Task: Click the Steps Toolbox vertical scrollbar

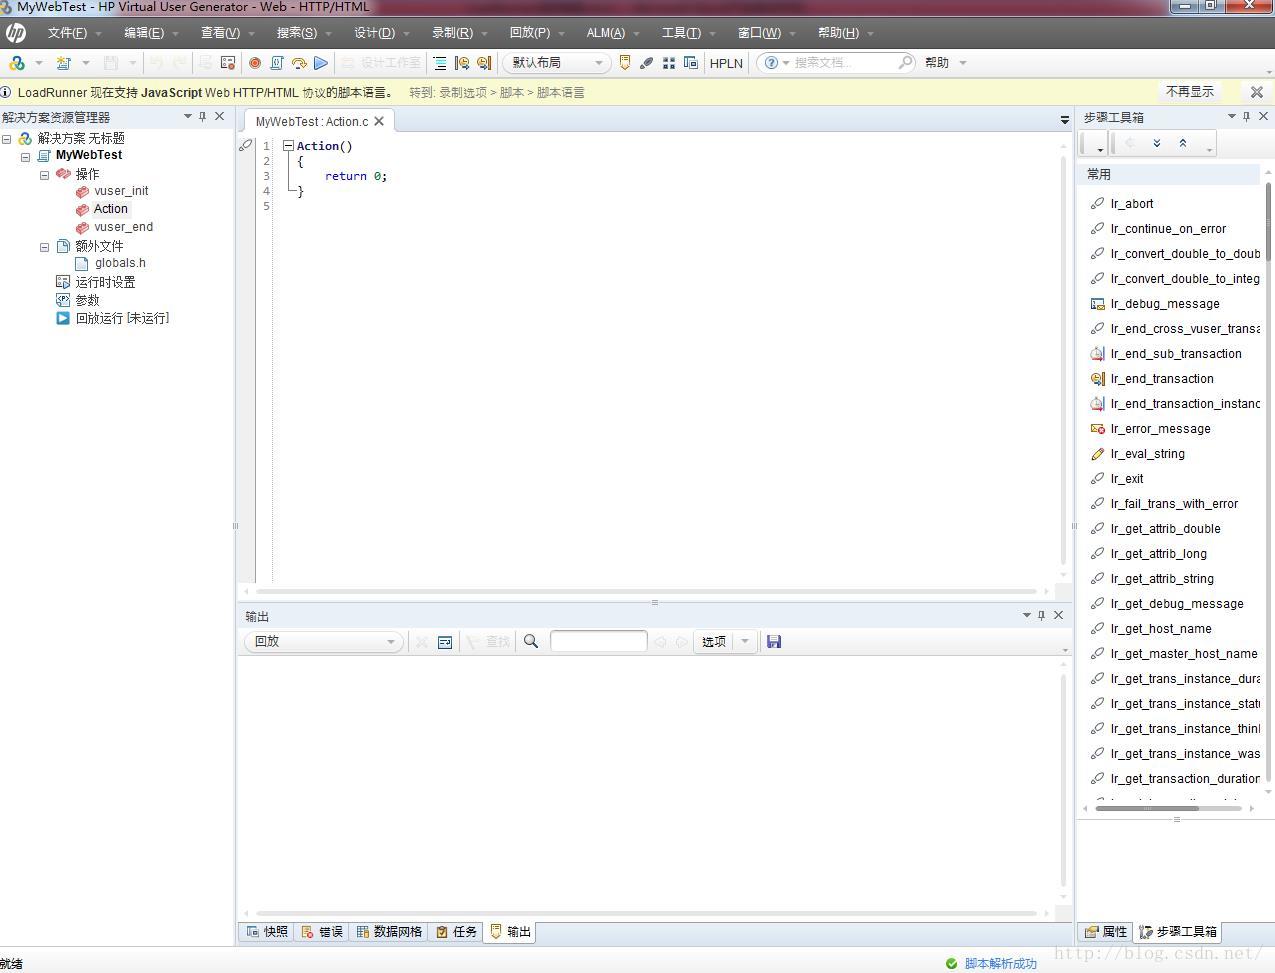Action: click(1268, 221)
